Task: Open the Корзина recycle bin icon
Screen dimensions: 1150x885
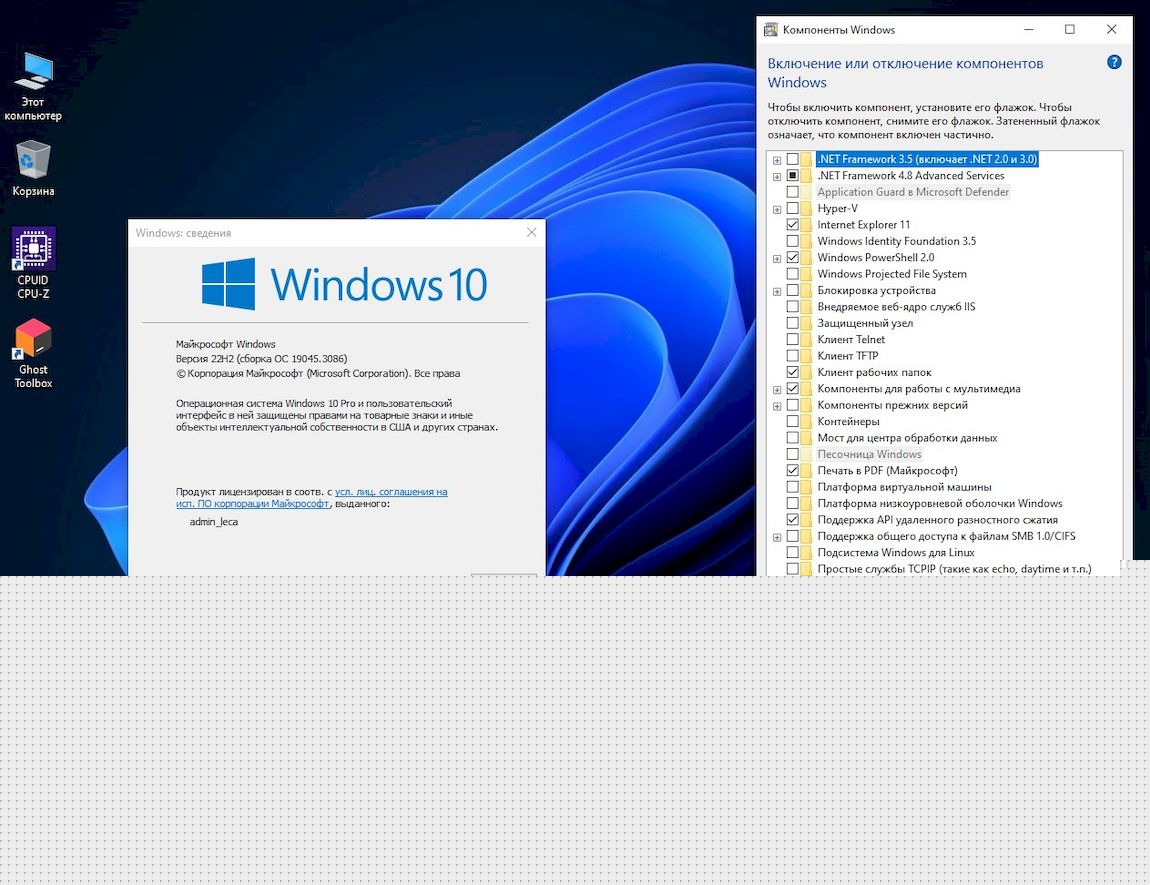Action: (33, 169)
